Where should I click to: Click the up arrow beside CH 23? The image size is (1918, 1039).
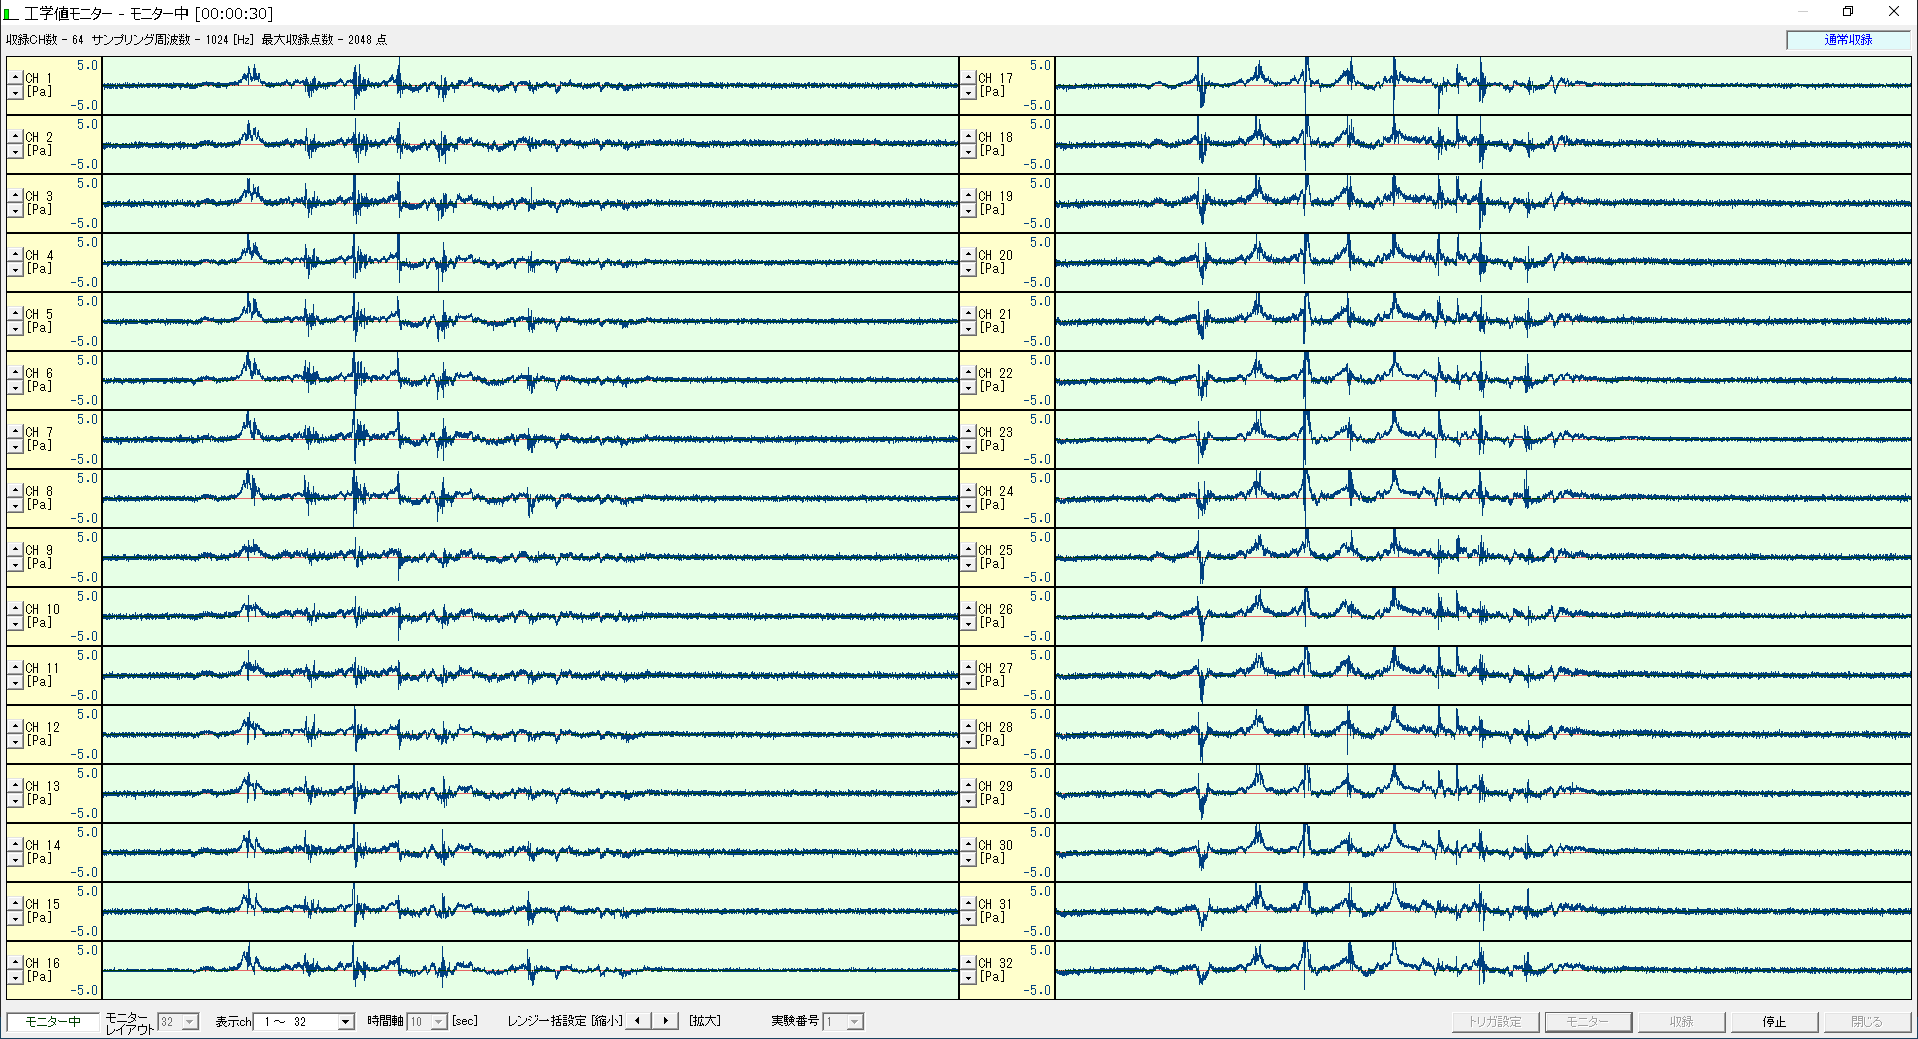(968, 432)
